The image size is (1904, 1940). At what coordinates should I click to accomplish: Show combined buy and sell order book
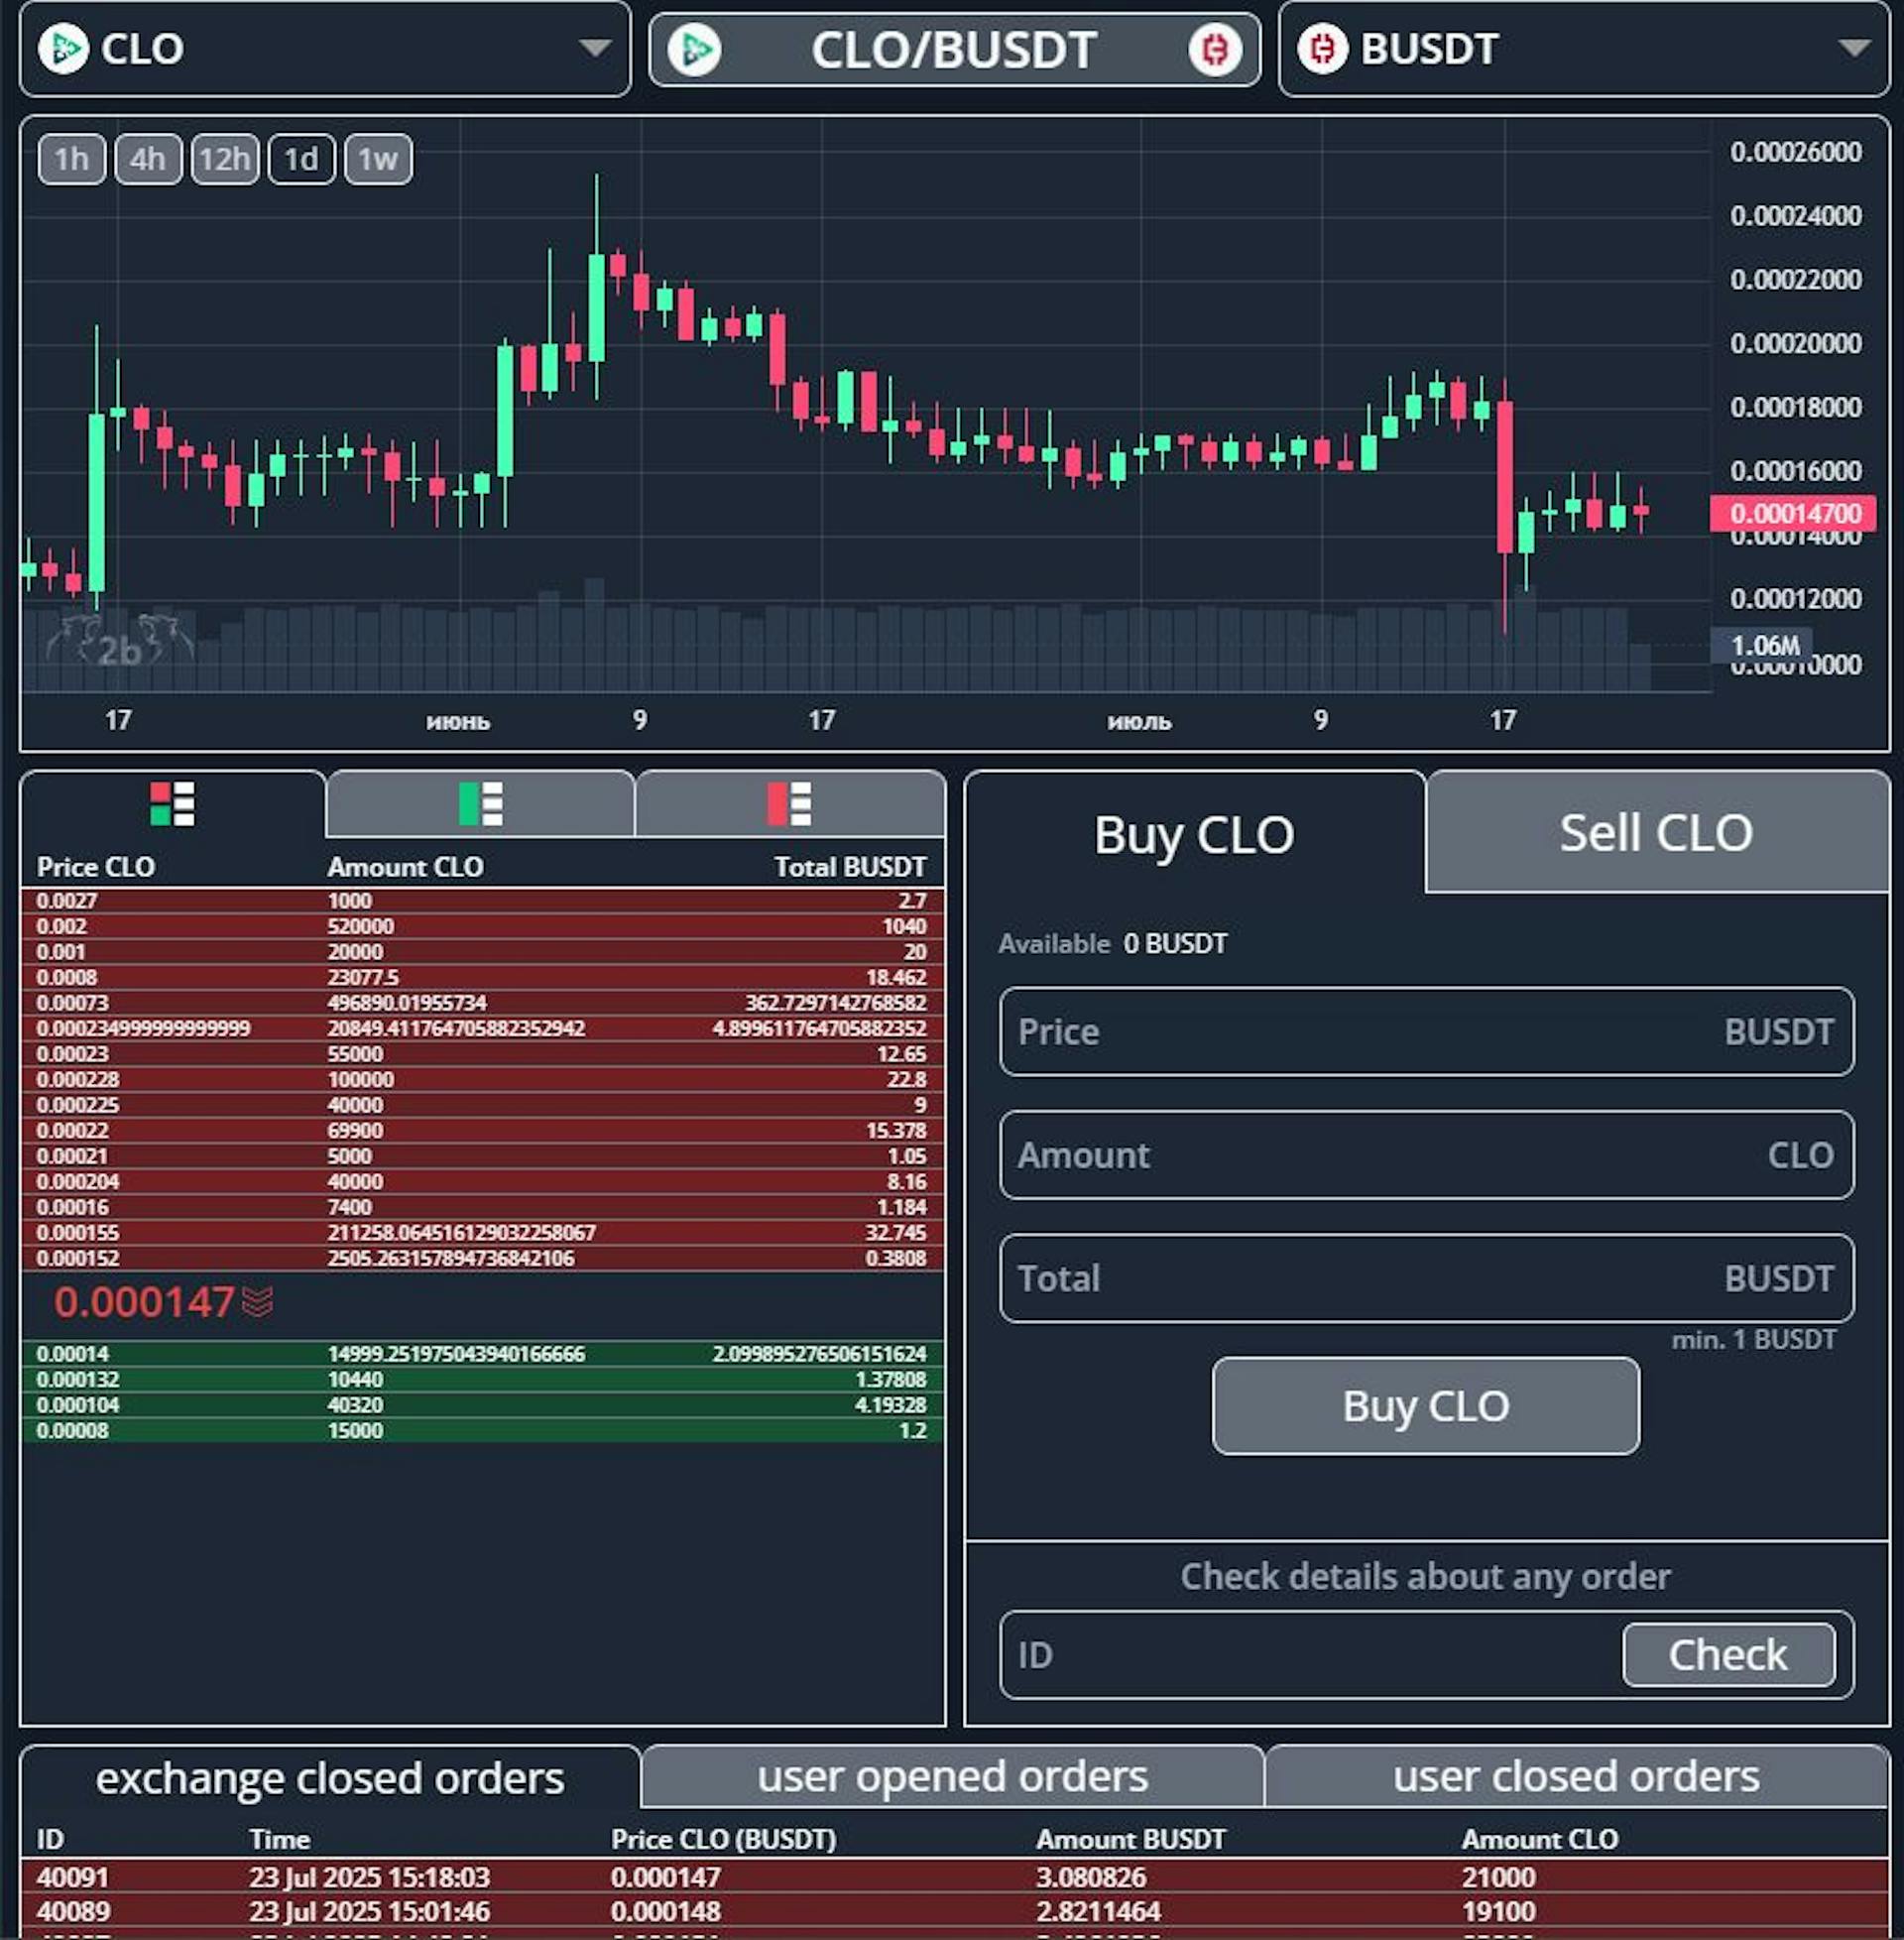tap(173, 804)
